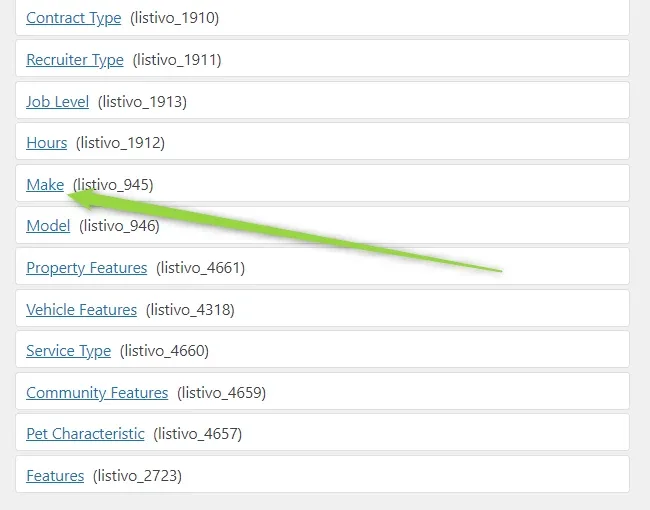Open the Model taxonomy link
Screen dimensions: 650x510
pos(48,226)
